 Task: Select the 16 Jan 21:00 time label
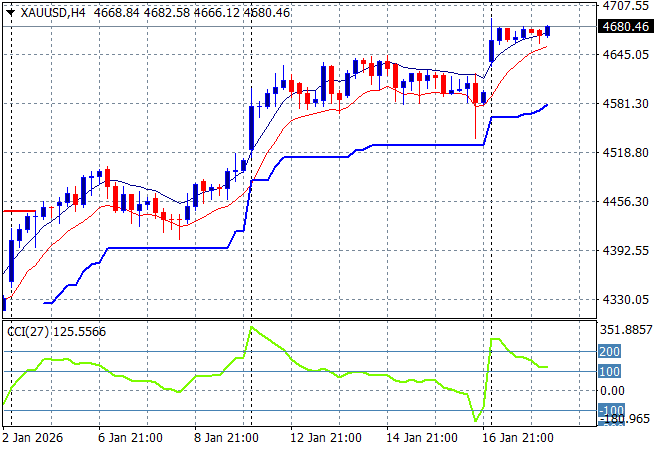tap(515, 438)
